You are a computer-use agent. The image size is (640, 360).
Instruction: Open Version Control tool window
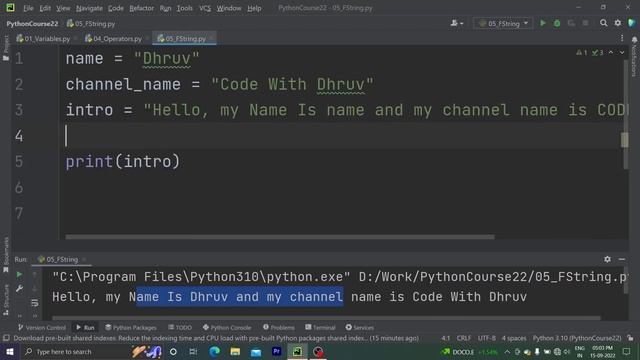pos(42,327)
